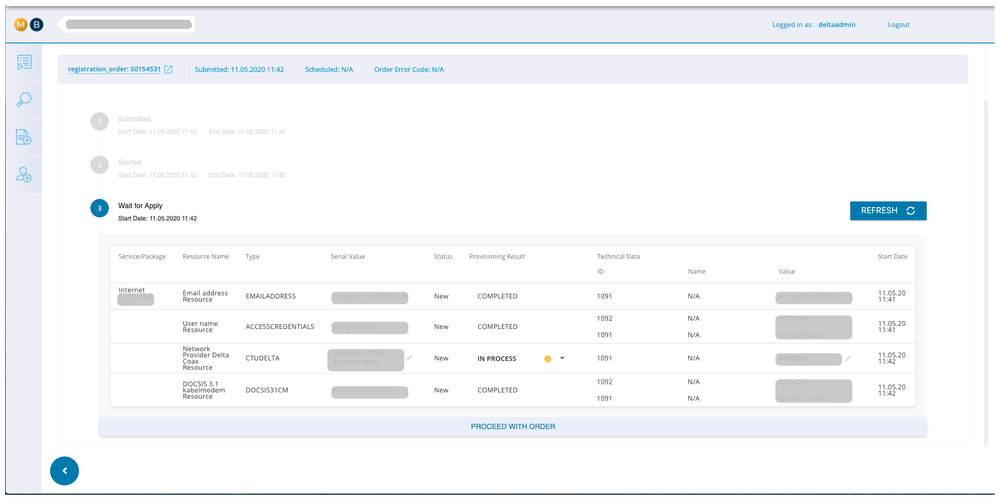Click User name Resource name cell

pos(200,327)
